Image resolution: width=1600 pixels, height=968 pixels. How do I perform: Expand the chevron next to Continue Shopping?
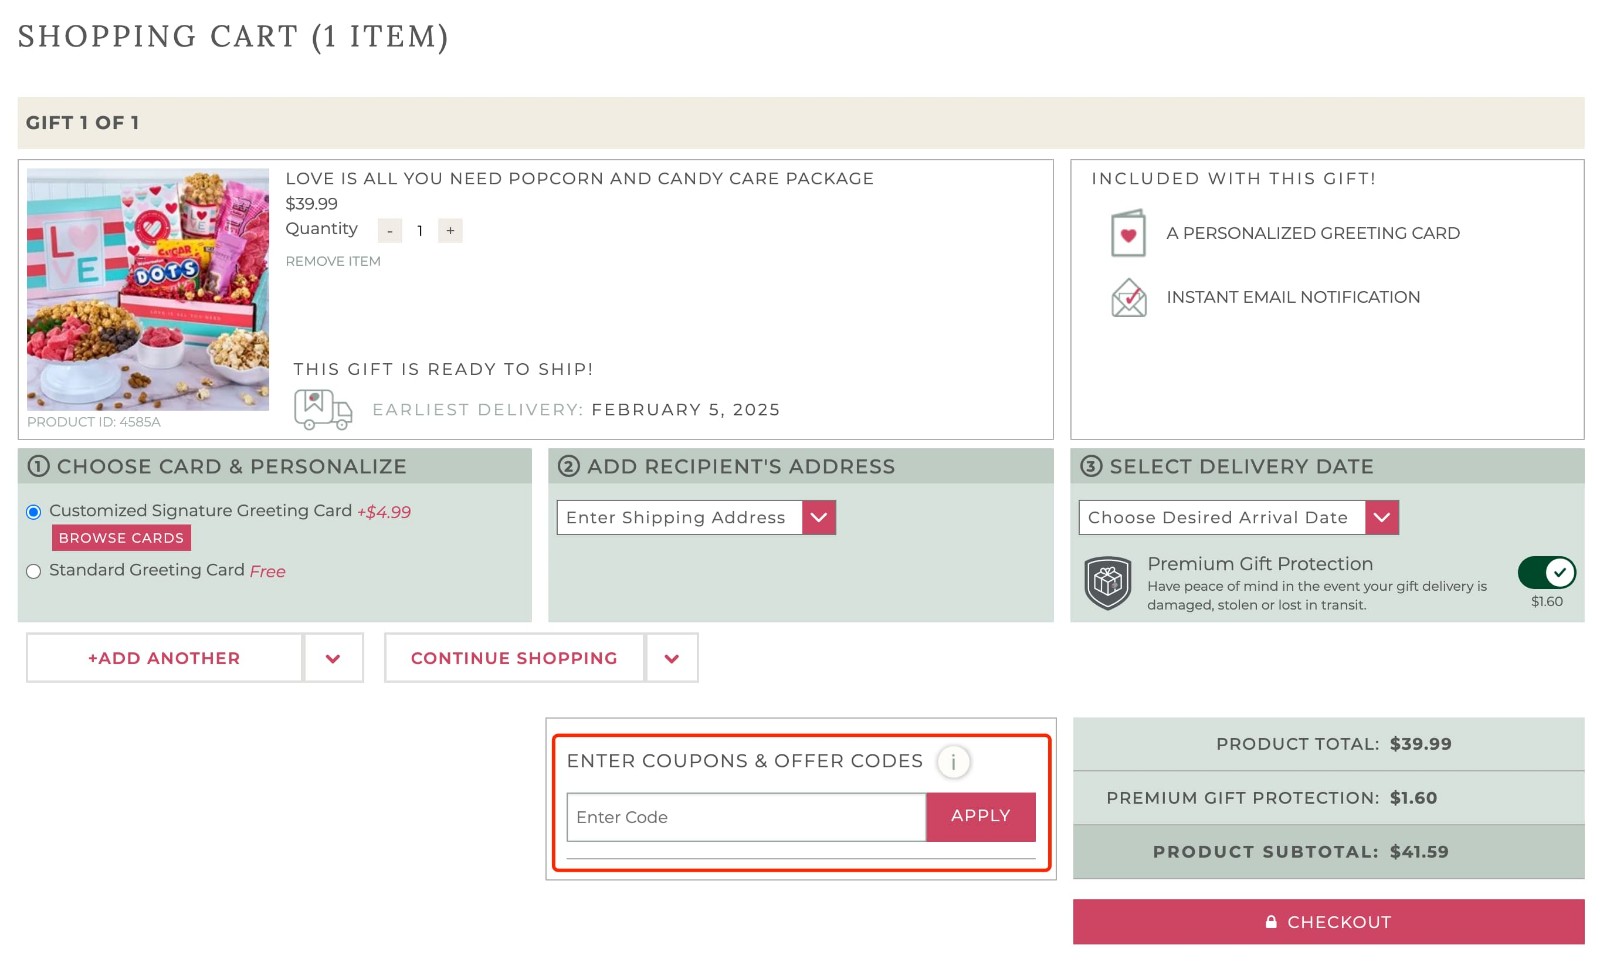671,657
